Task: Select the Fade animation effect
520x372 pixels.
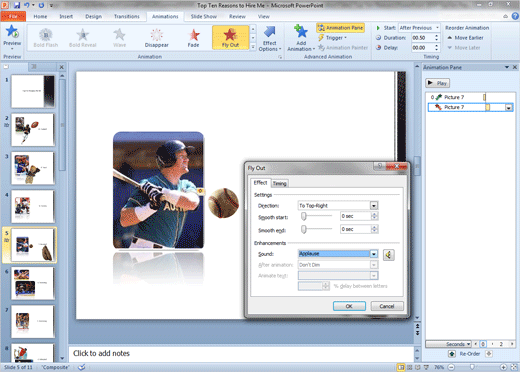Action: click(x=193, y=38)
